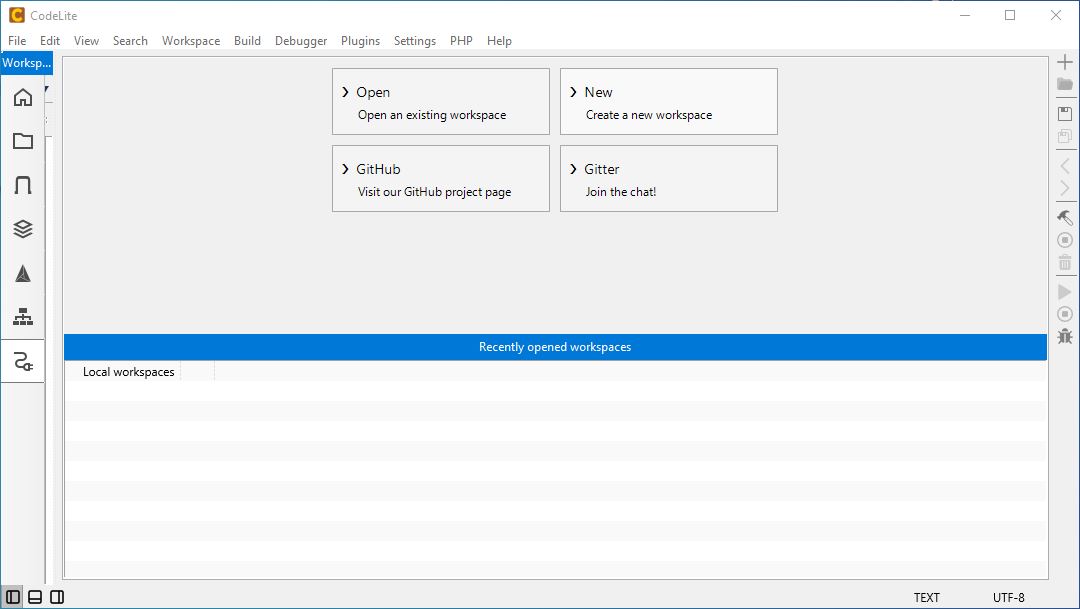Screen dimensions: 1080x609
Task: Open the Edit menu
Action: [50, 41]
